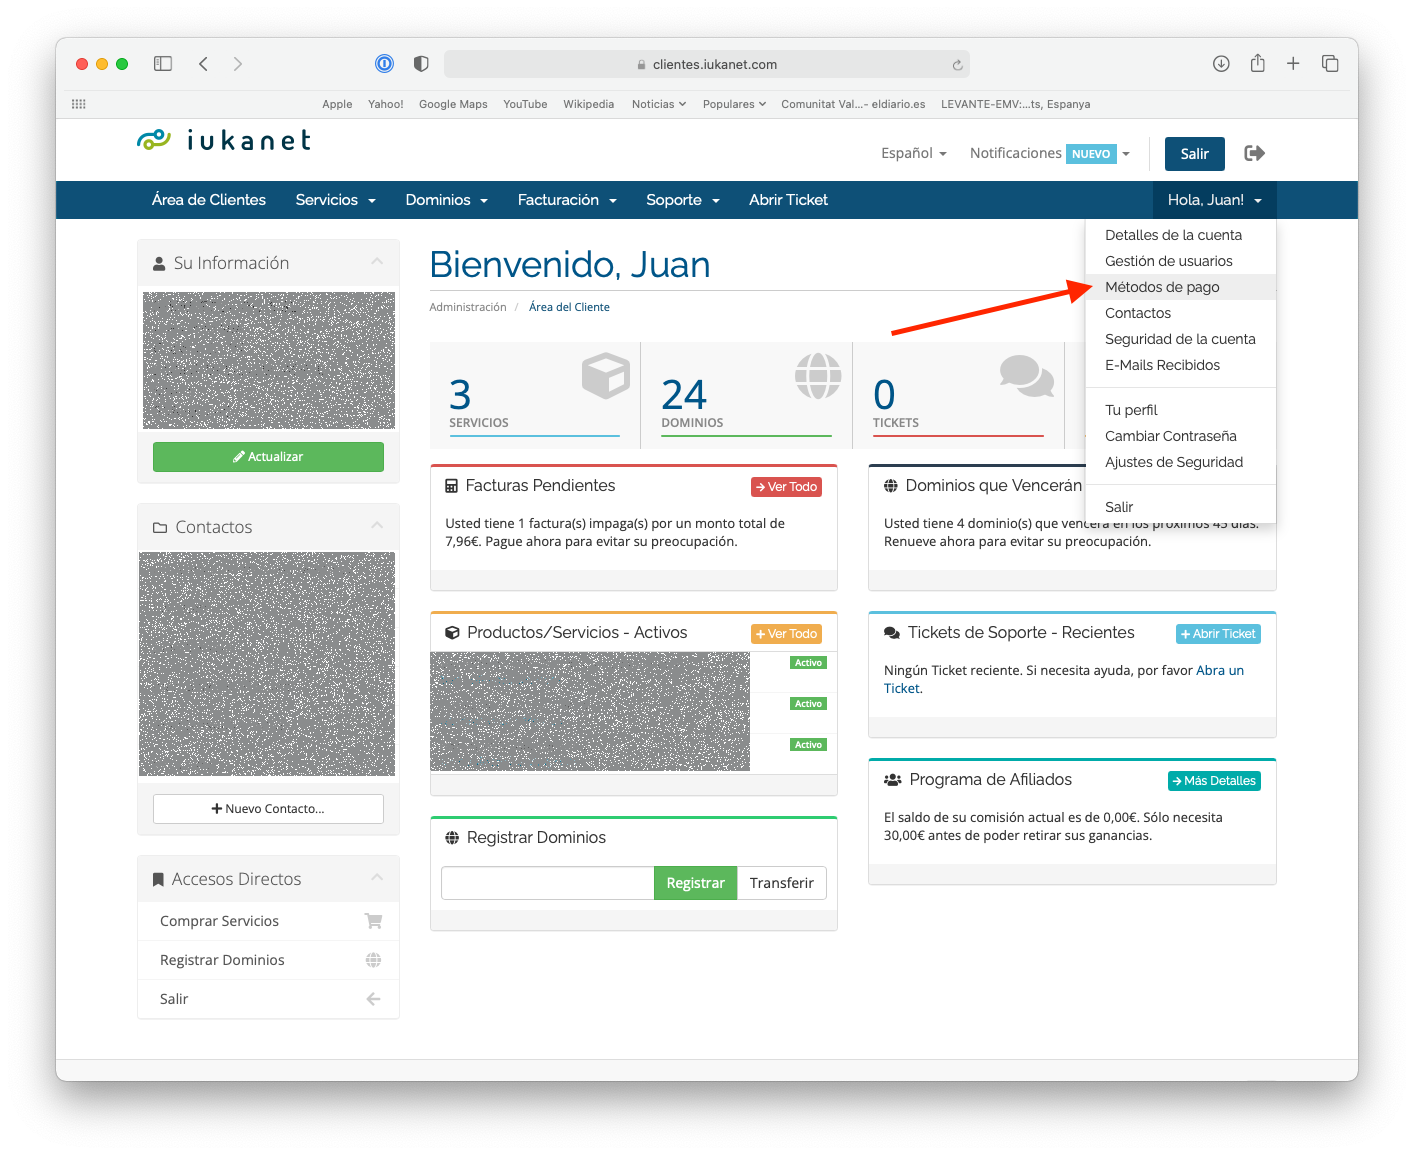
Task: Click the Transferir domain button
Action: pyautogui.click(x=782, y=883)
